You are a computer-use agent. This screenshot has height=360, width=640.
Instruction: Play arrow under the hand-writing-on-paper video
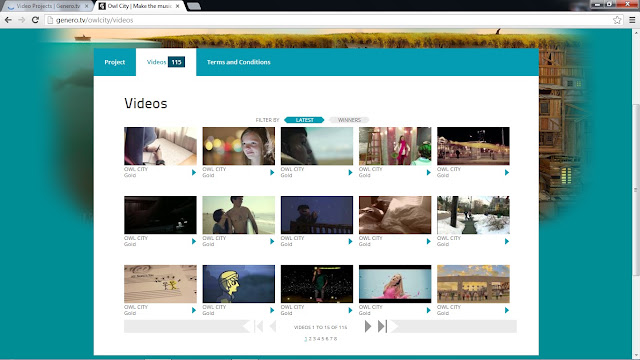tap(194, 173)
